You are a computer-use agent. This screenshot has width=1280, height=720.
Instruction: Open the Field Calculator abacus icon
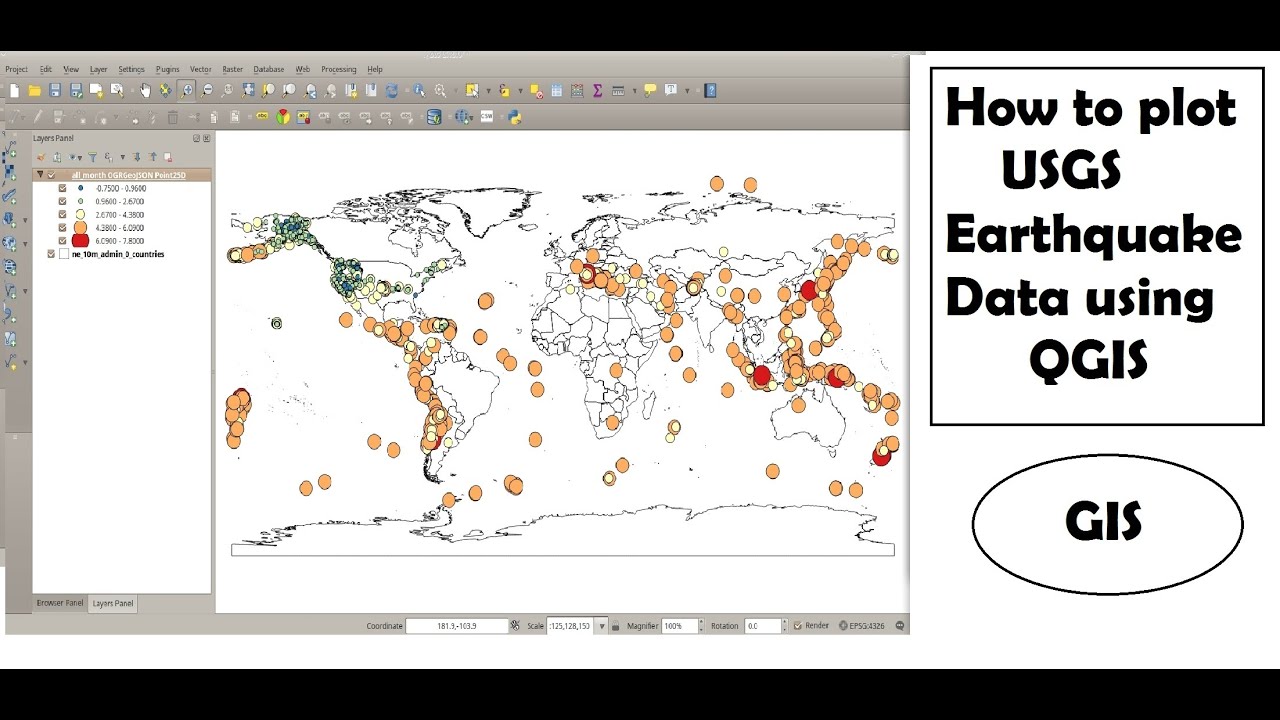(577, 90)
